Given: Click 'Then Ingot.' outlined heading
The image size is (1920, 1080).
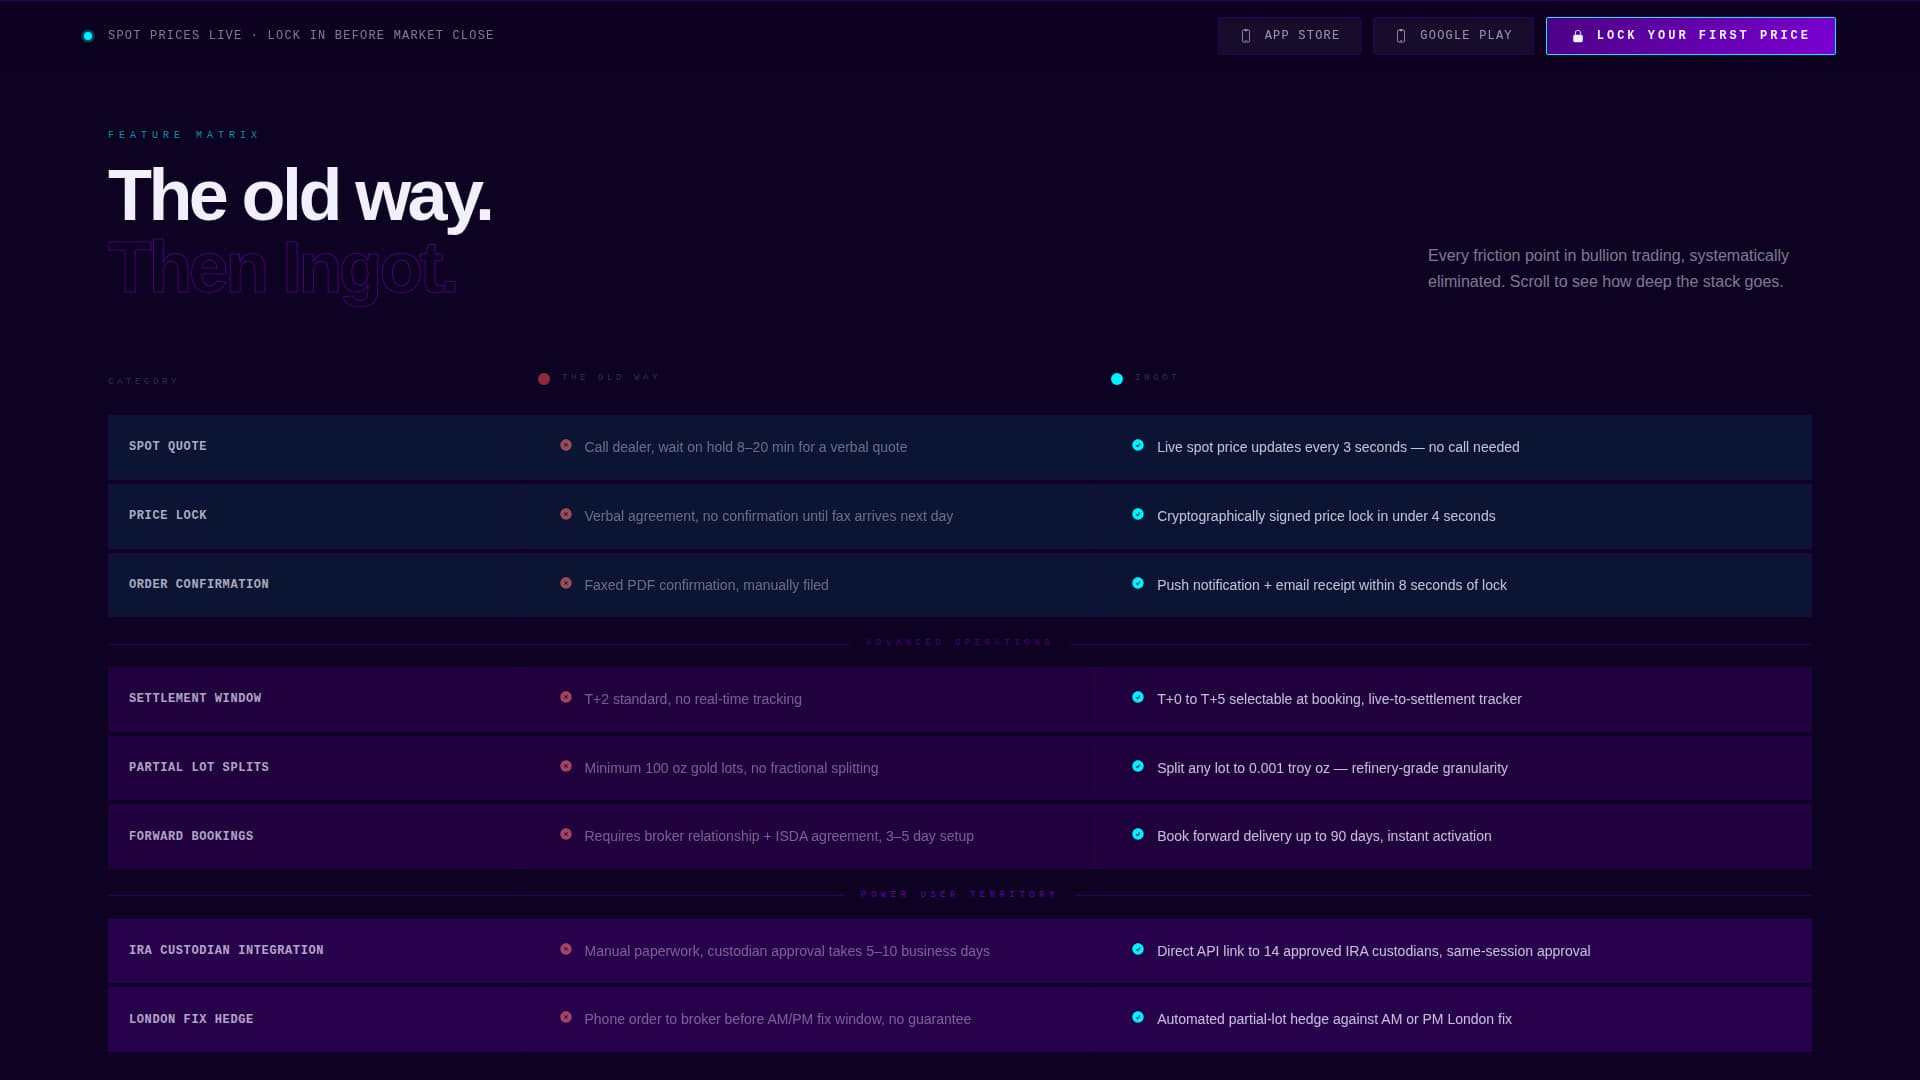Looking at the screenshot, I should click(x=283, y=268).
